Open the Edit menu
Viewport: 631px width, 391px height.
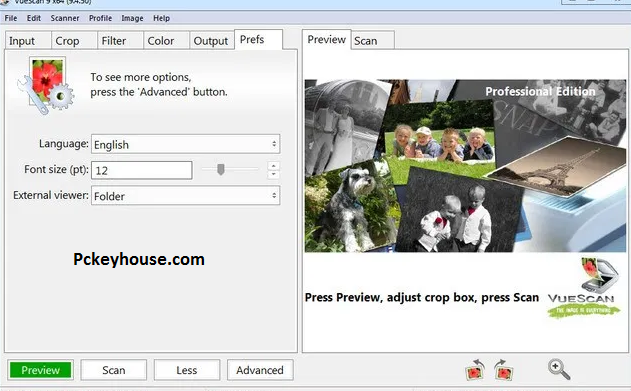[34, 18]
